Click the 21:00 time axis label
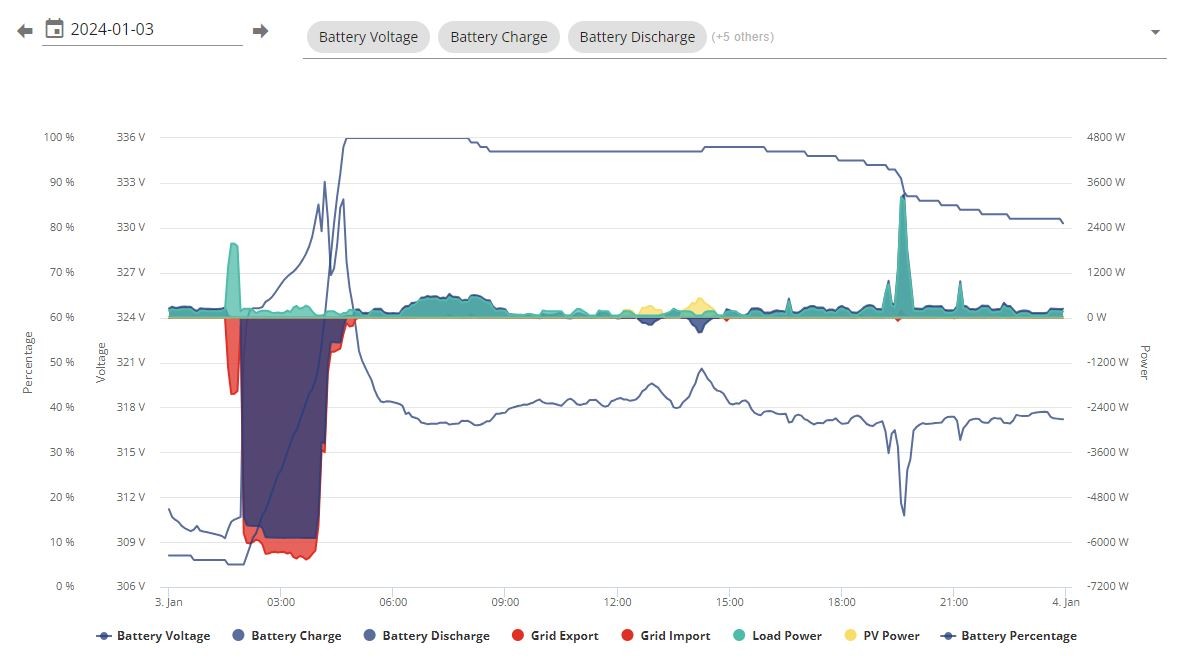1180x665 pixels. (x=953, y=602)
